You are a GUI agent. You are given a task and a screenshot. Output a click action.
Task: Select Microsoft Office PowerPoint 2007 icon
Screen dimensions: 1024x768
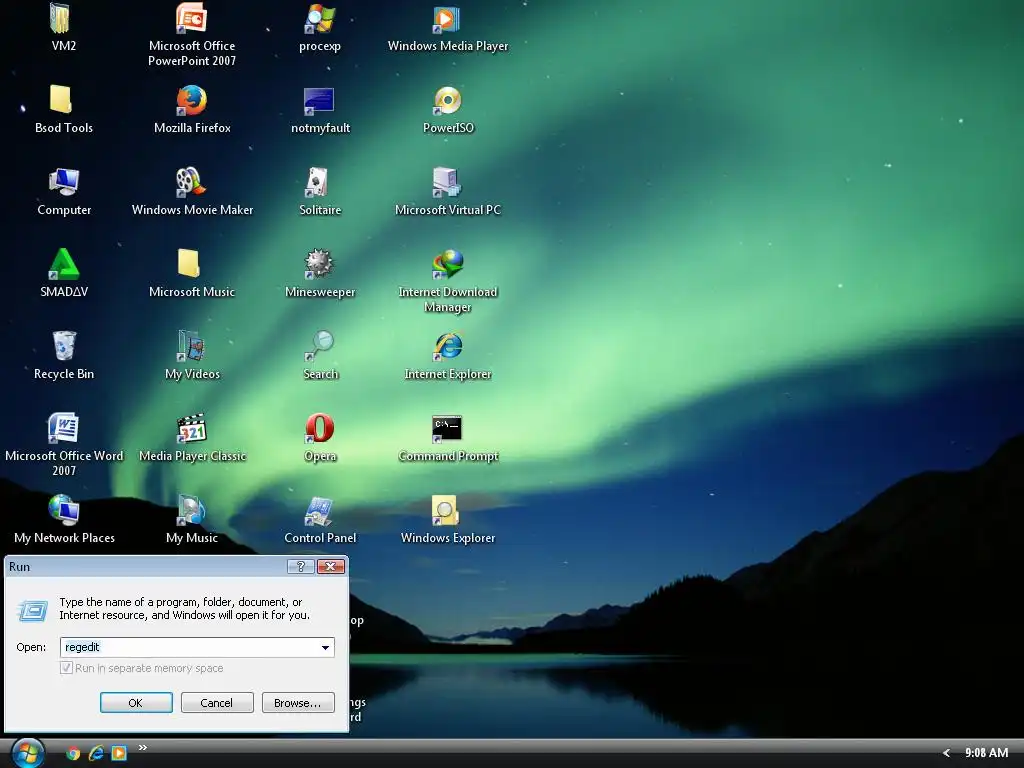(x=191, y=18)
